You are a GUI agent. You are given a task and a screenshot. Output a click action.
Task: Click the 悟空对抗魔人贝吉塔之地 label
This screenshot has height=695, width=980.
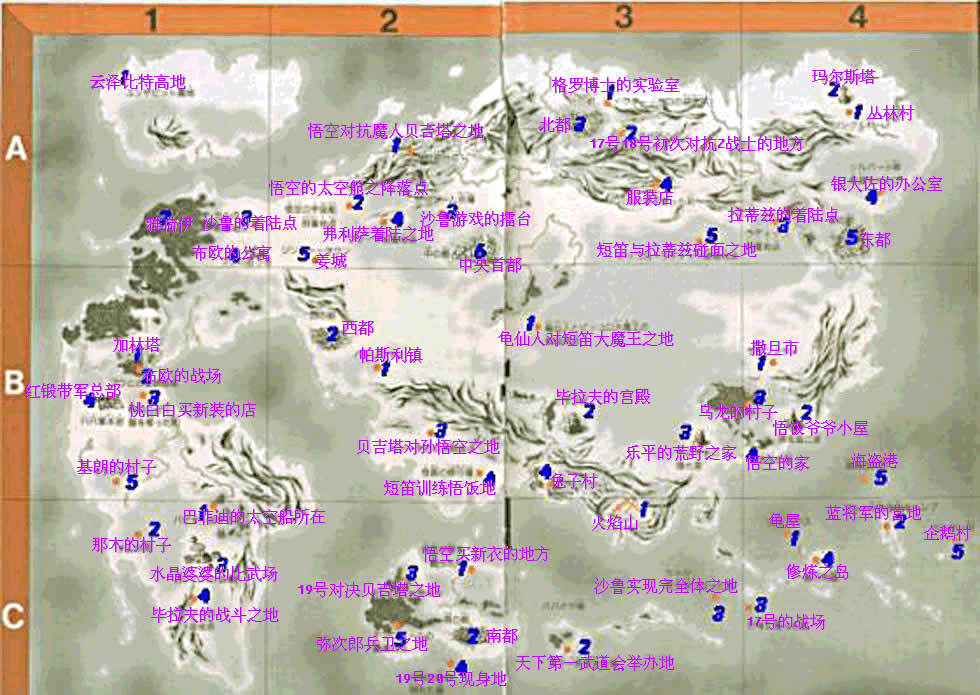(396, 131)
